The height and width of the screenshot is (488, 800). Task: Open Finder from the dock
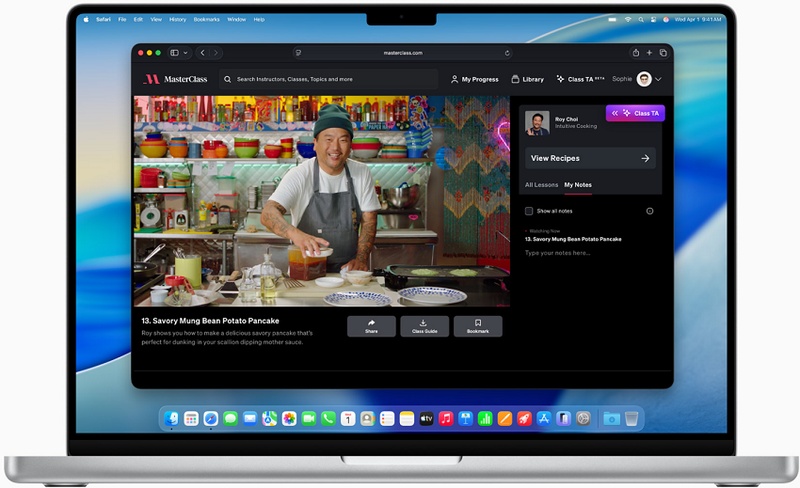tap(171, 419)
